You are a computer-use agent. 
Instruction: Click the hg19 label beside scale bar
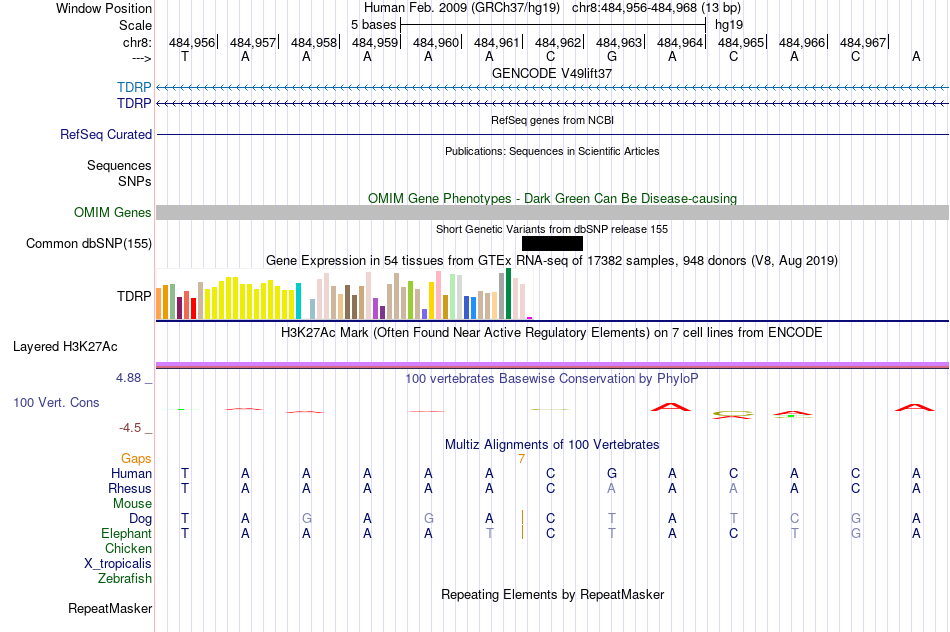(728, 25)
